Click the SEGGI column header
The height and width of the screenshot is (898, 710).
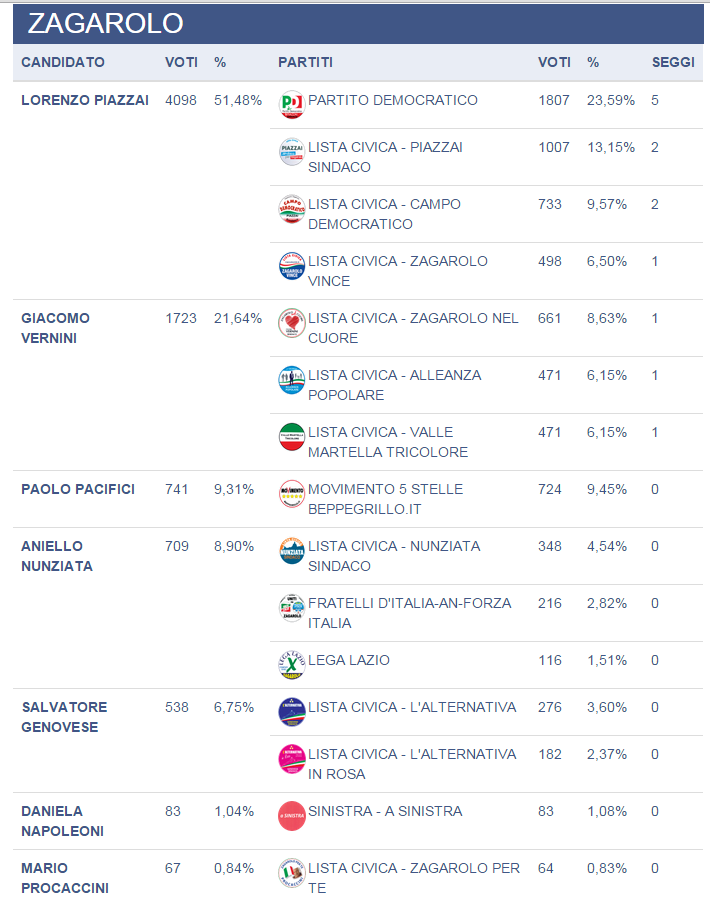coord(673,62)
